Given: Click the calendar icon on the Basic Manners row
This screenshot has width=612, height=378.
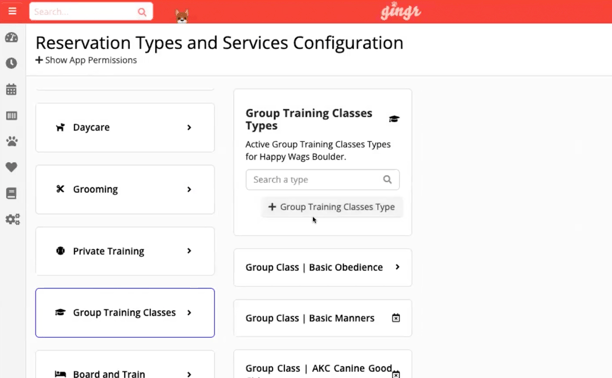Looking at the screenshot, I should pyautogui.click(x=396, y=318).
